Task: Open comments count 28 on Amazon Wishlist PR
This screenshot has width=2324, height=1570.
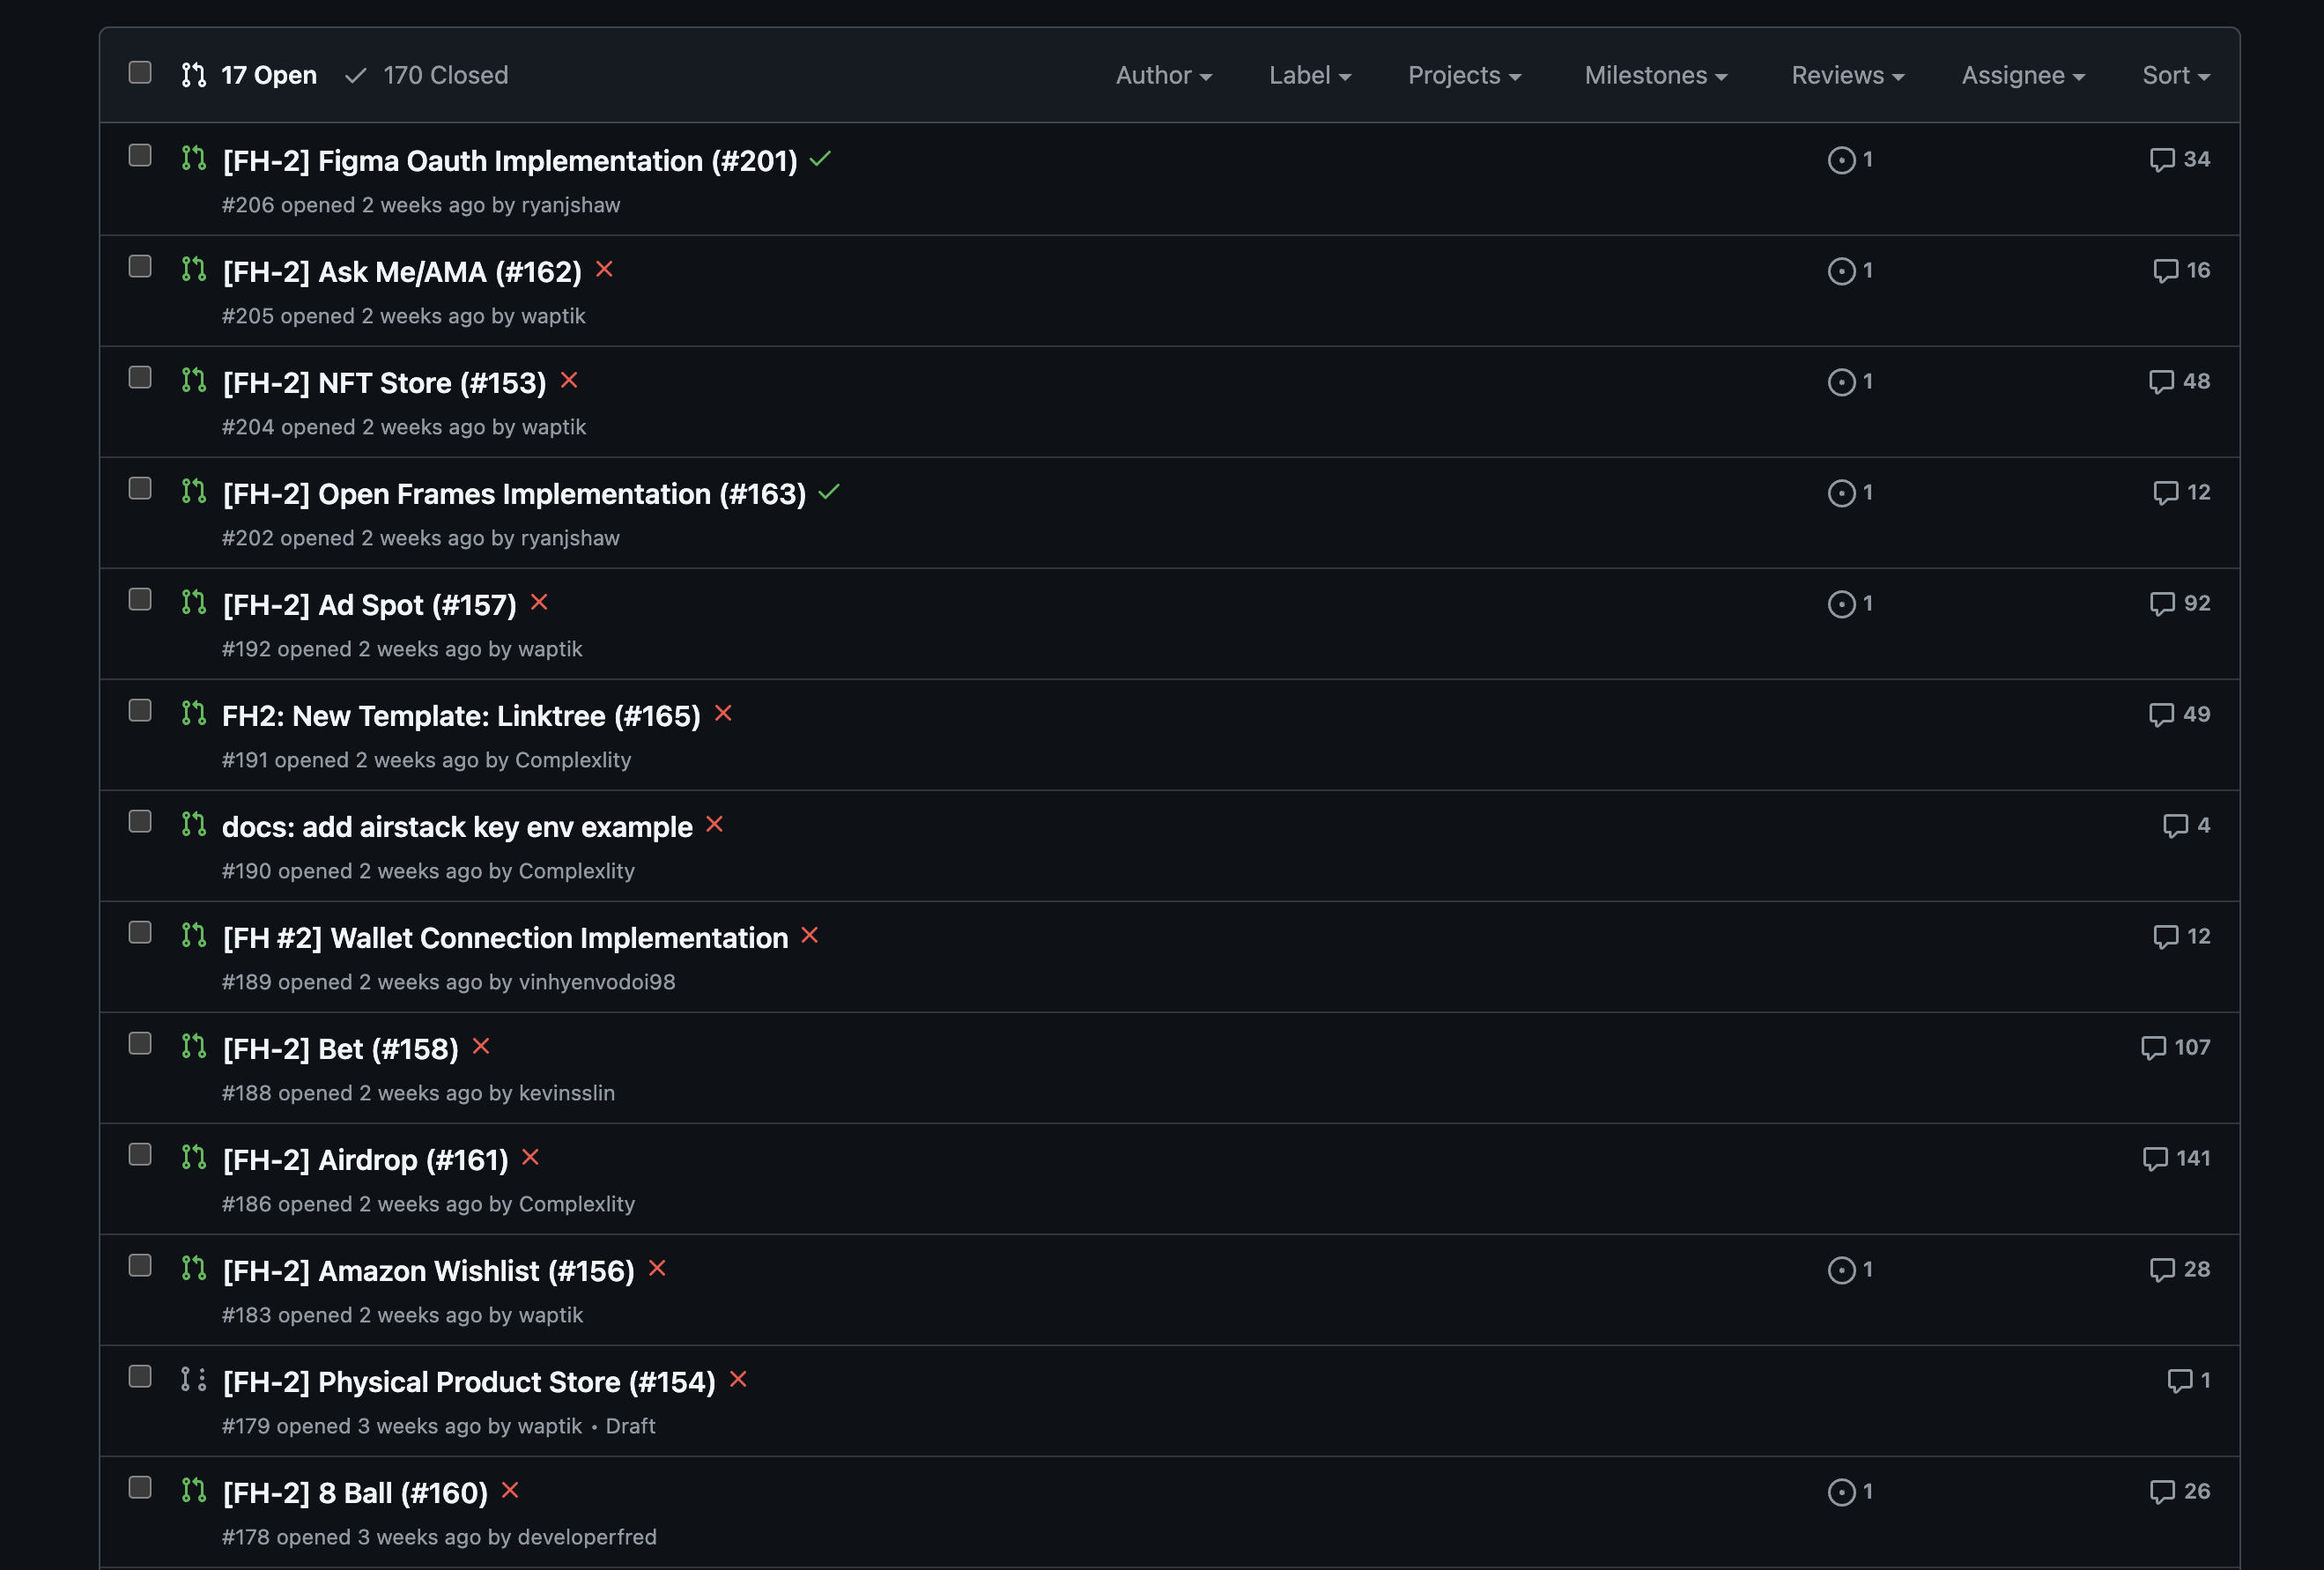Action: point(2180,1269)
